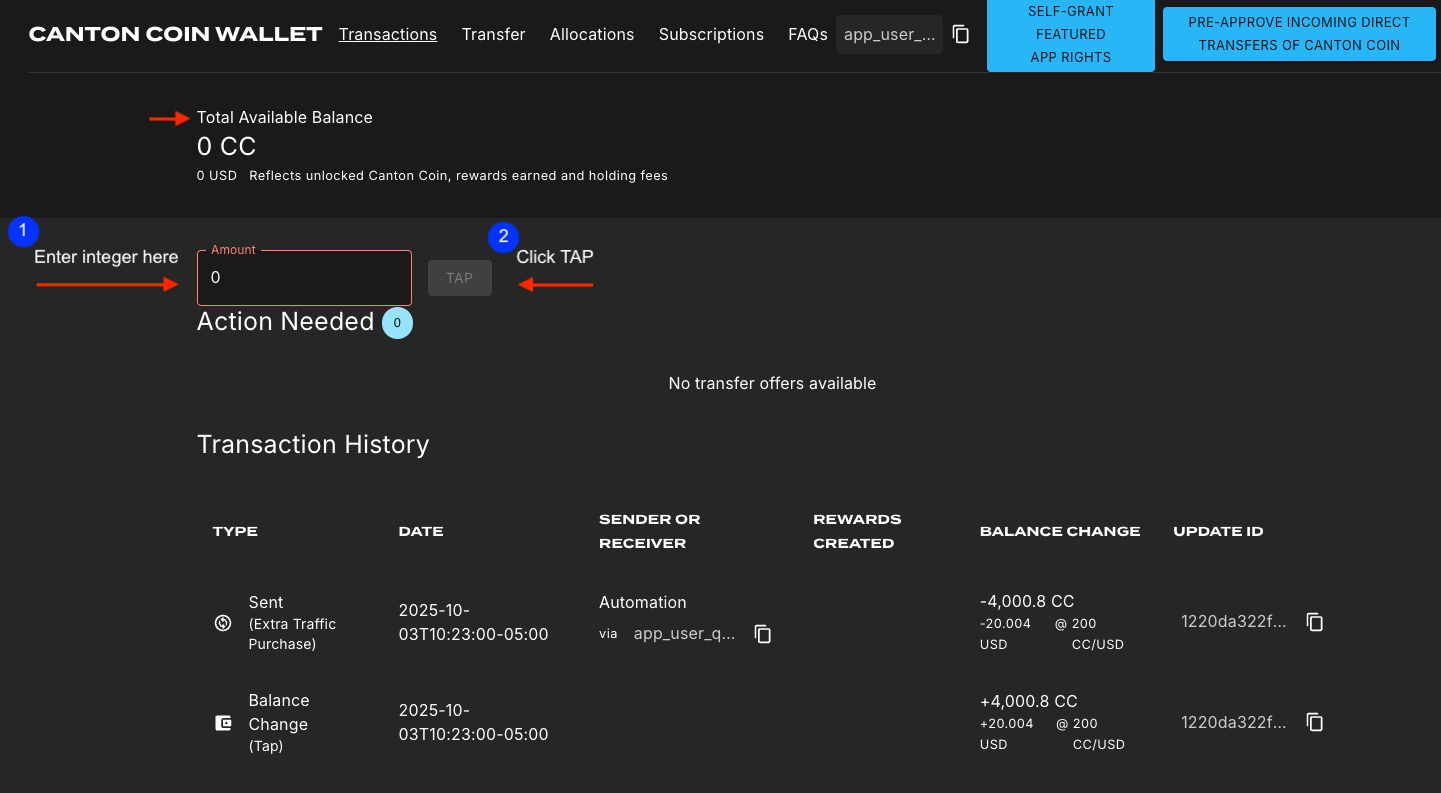Click Self-Grant Featured App Rights button

(x=1070, y=35)
